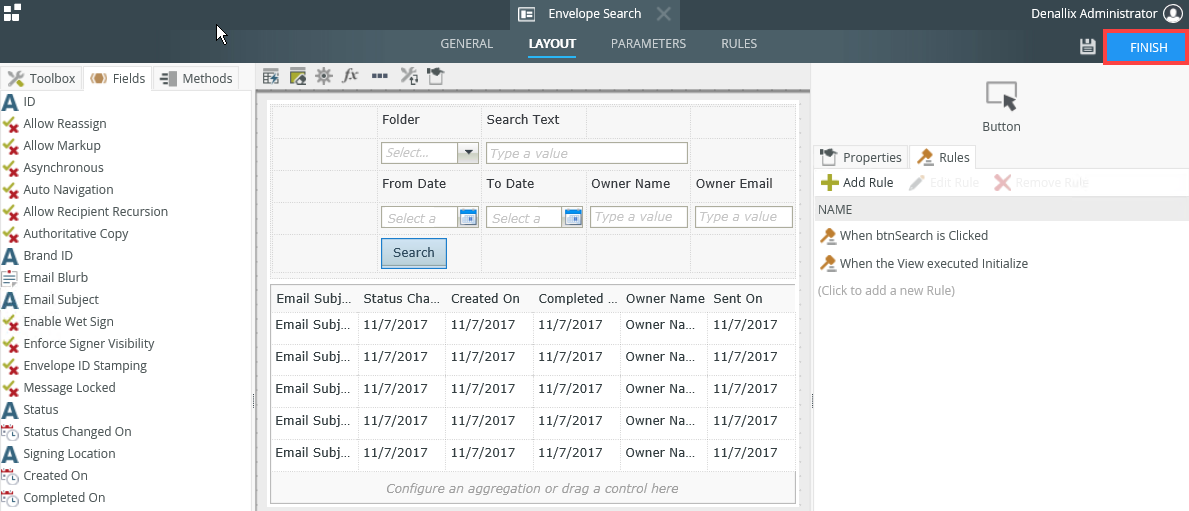Click the From Date label in the form
This screenshot has height=511, width=1189.
coord(414,183)
